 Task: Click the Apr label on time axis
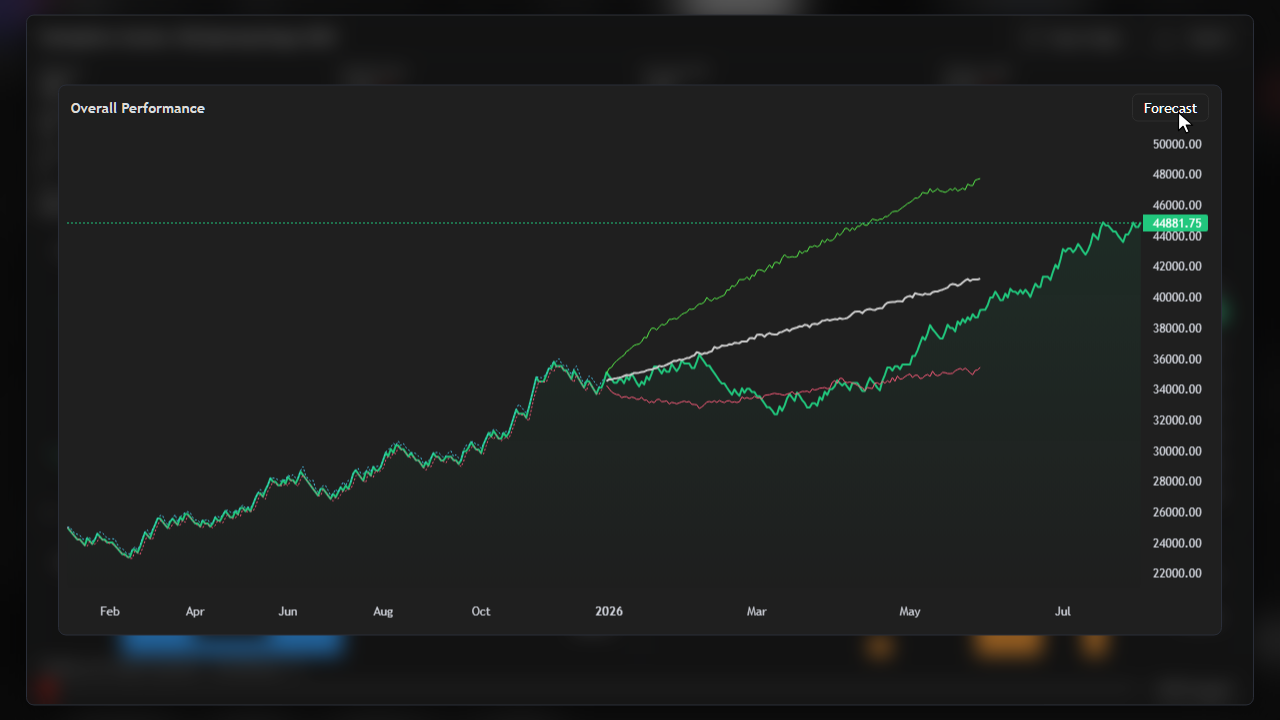point(195,611)
